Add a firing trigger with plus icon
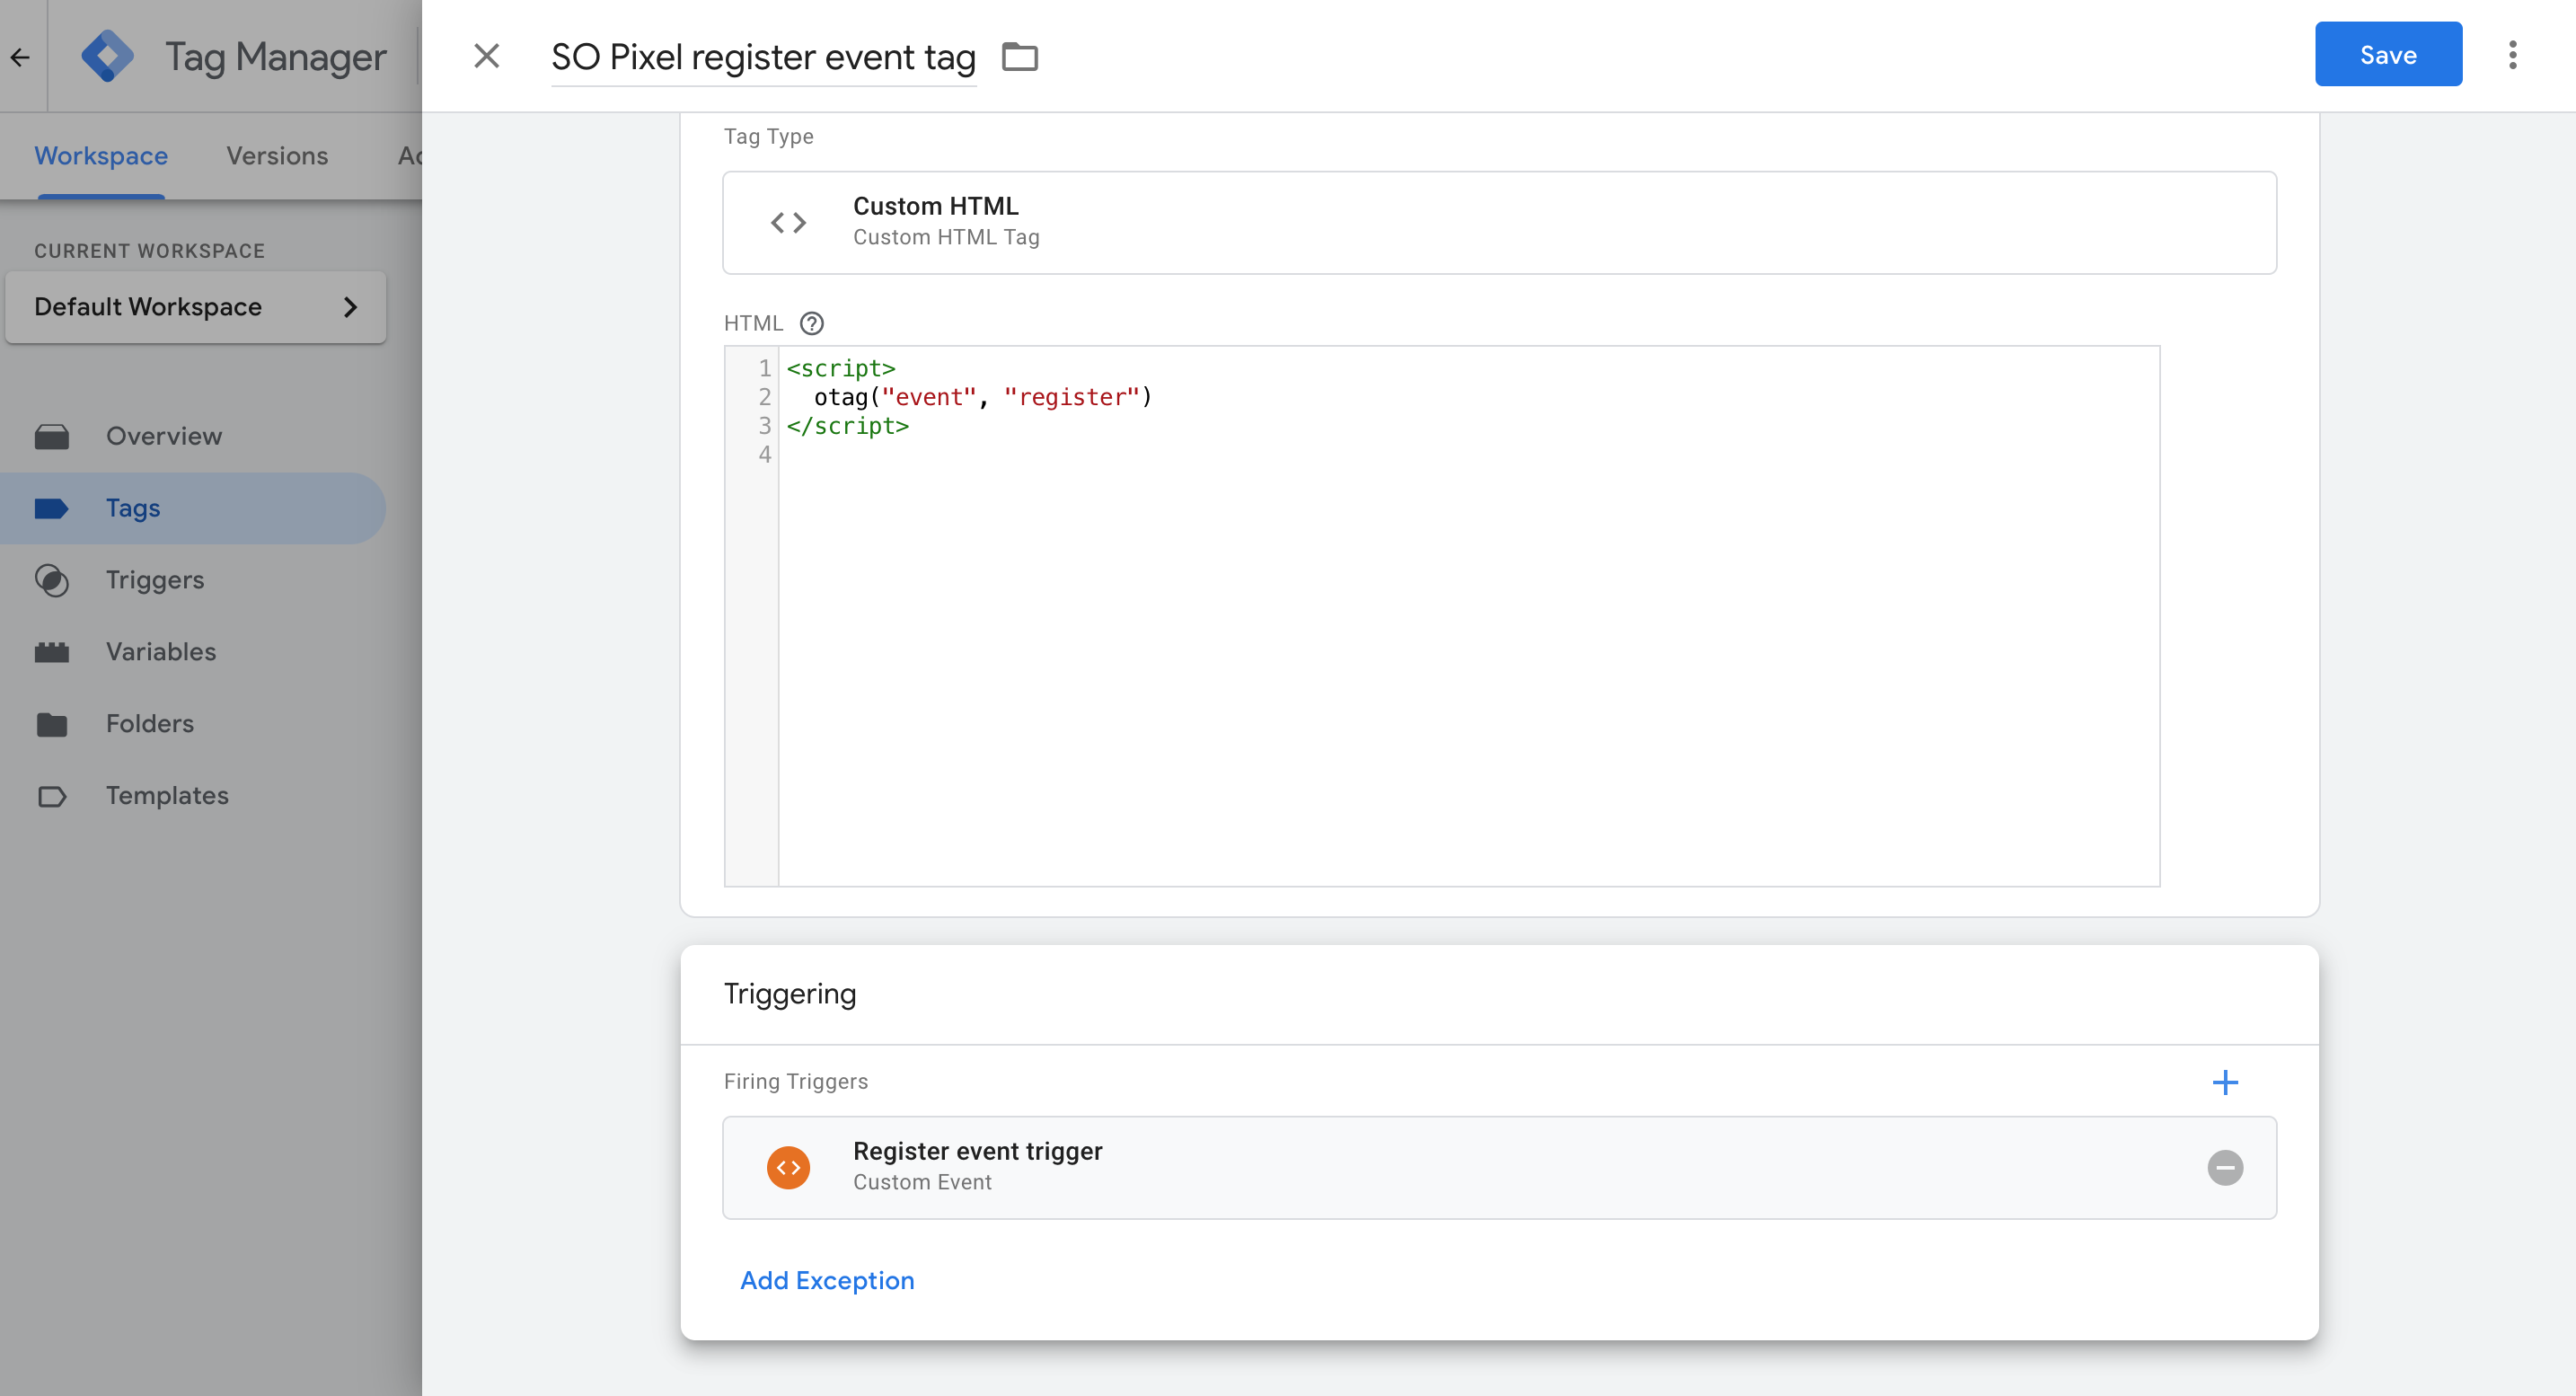Image resolution: width=2576 pixels, height=1396 pixels. point(2224,1081)
